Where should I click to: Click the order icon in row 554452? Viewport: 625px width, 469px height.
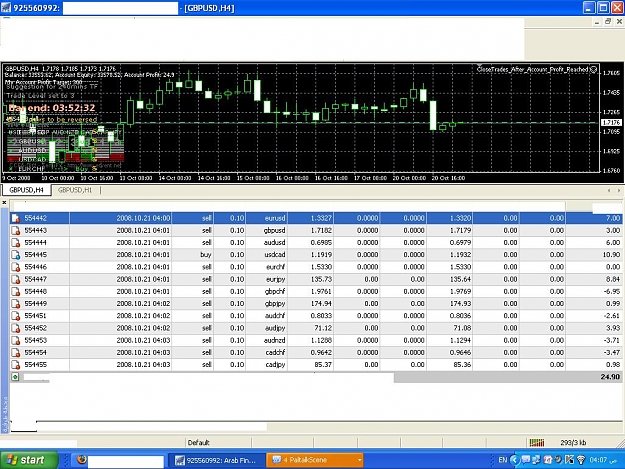[16, 328]
